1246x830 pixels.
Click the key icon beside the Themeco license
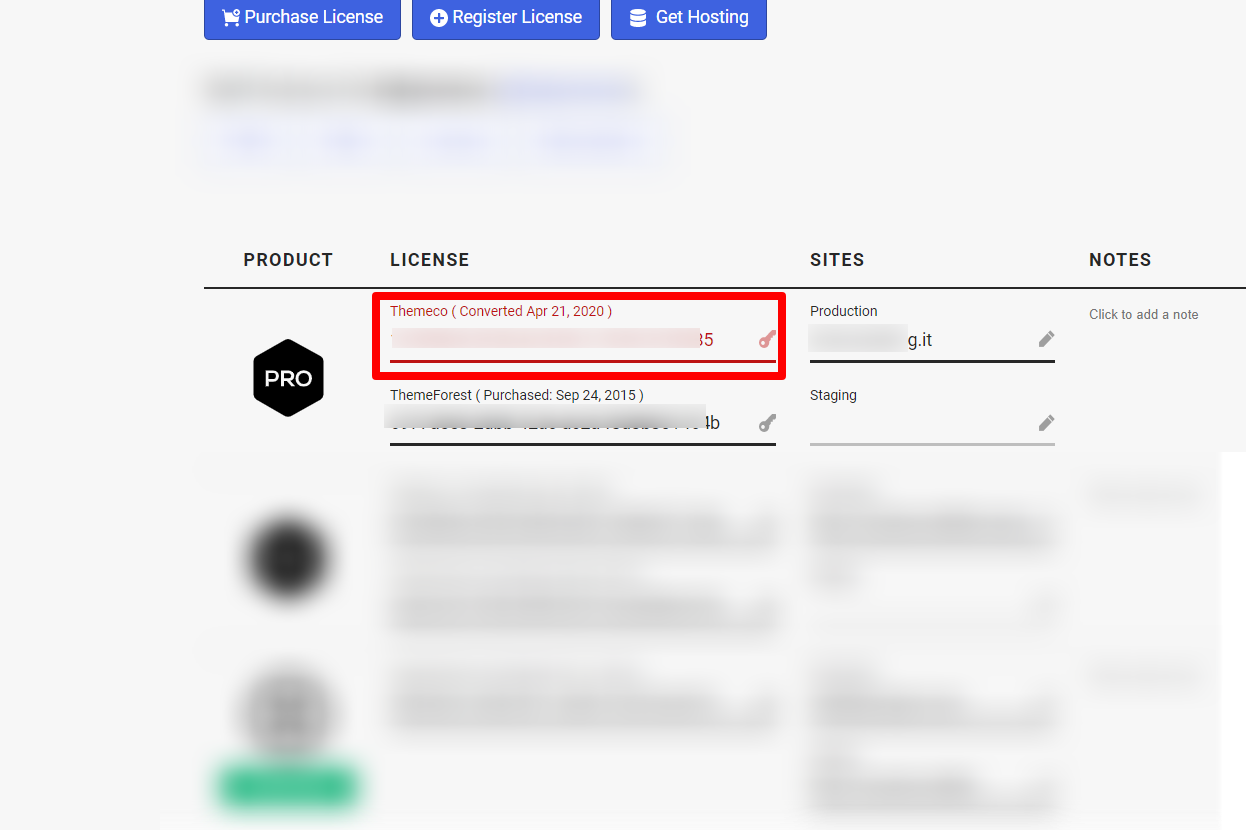pyautogui.click(x=767, y=339)
